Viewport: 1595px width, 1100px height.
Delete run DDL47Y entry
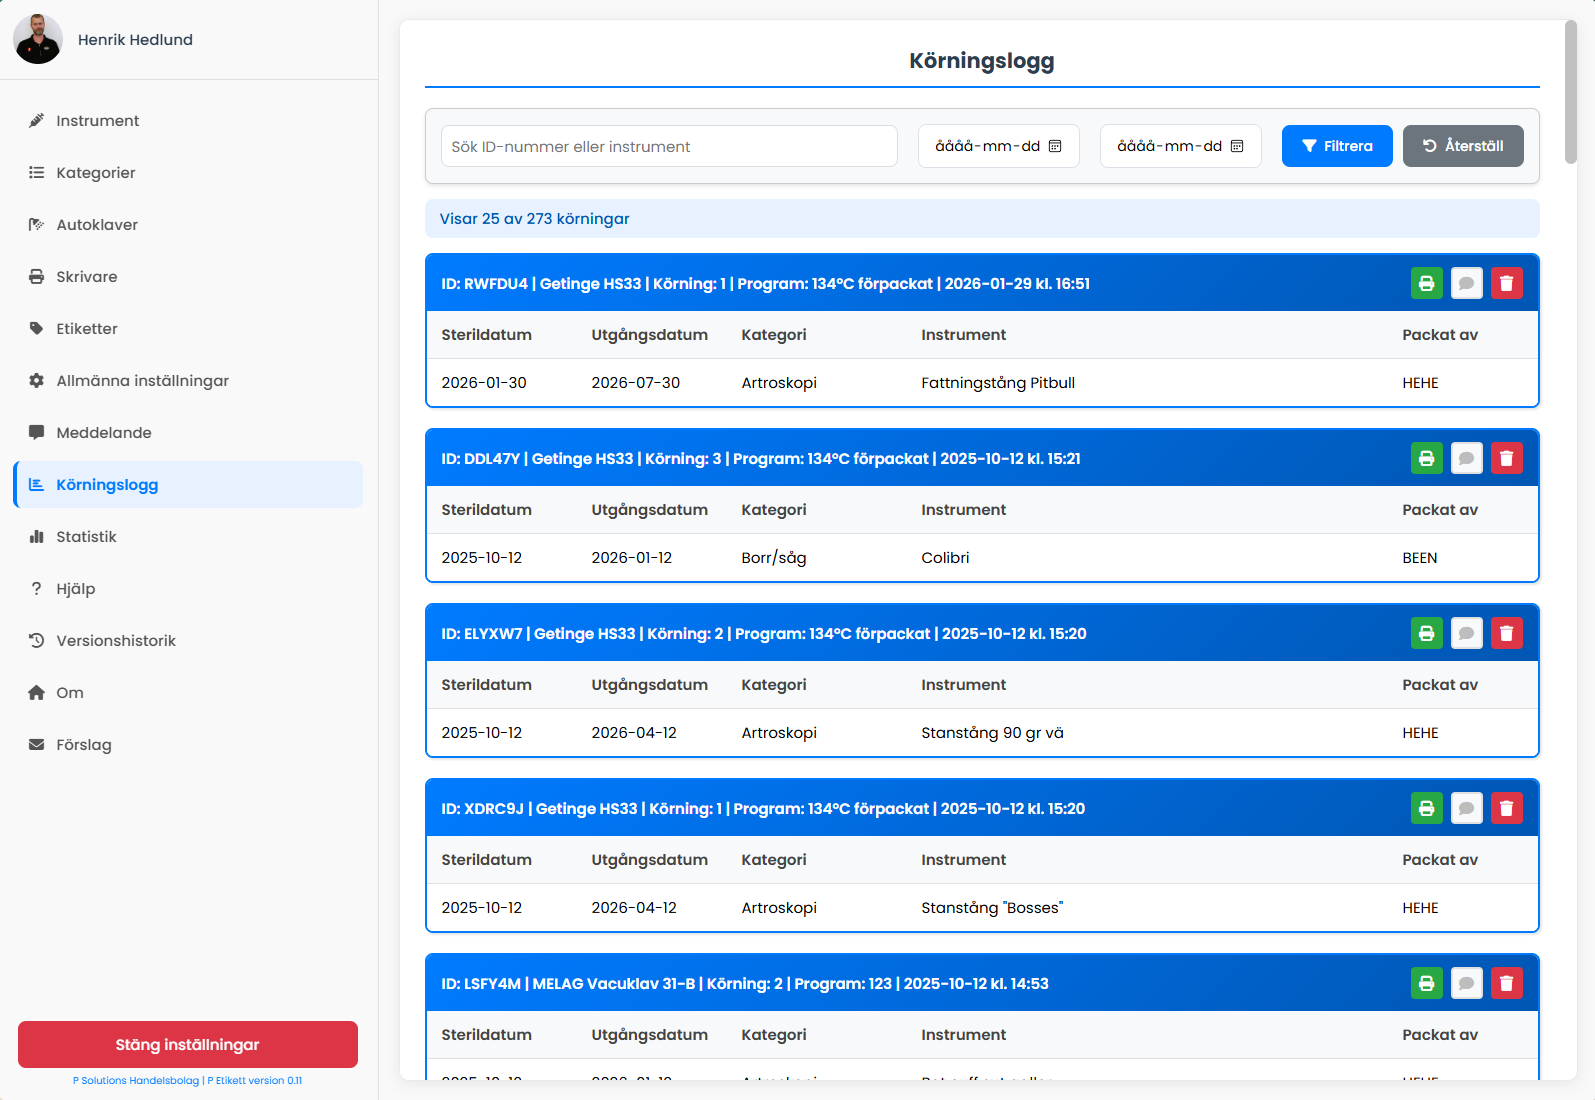click(x=1506, y=459)
